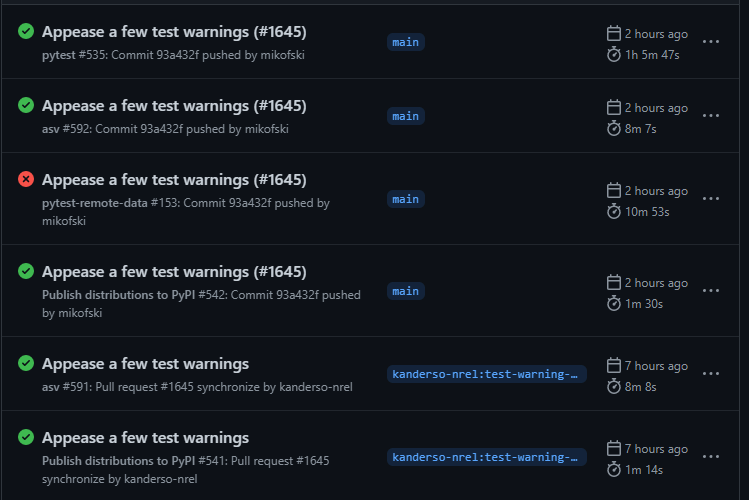Click the success check icon for asv #591

(26, 363)
